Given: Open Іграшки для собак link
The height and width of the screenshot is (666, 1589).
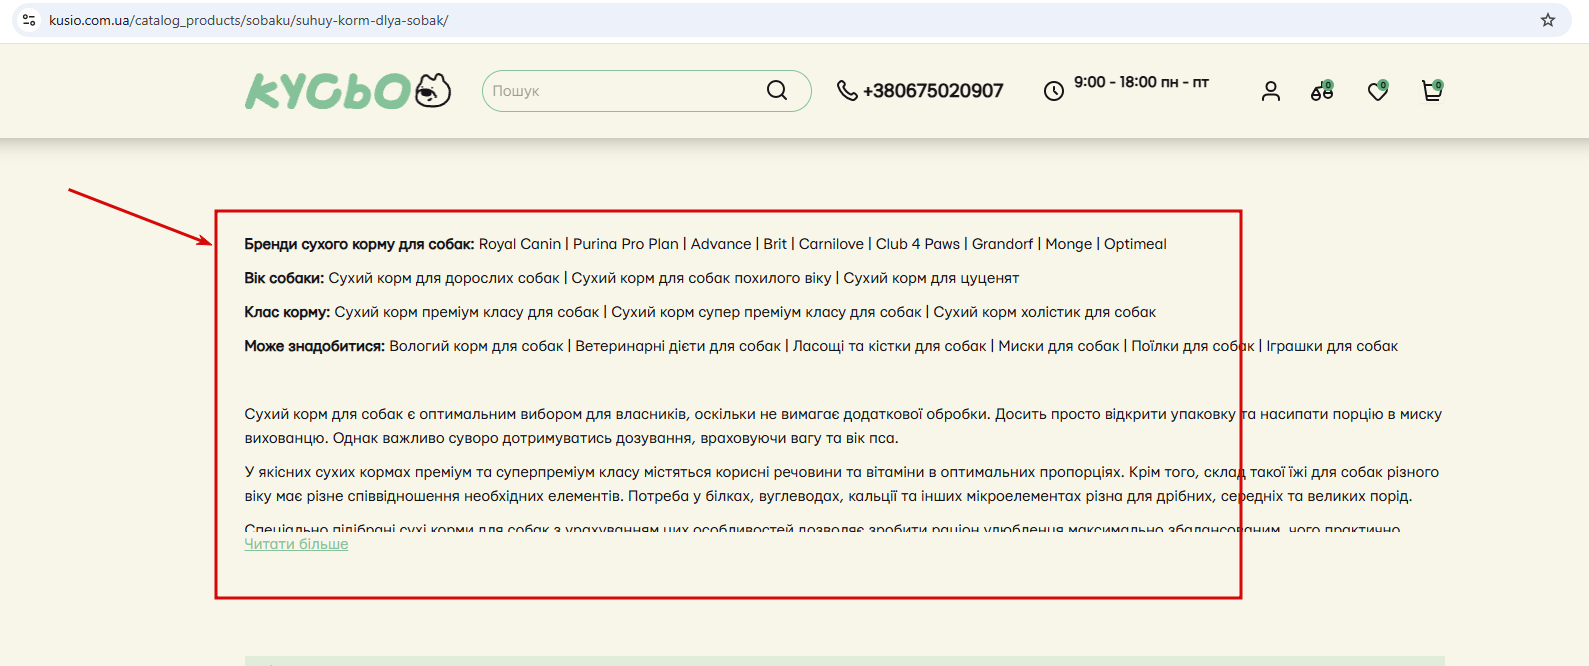Looking at the screenshot, I should 1332,346.
